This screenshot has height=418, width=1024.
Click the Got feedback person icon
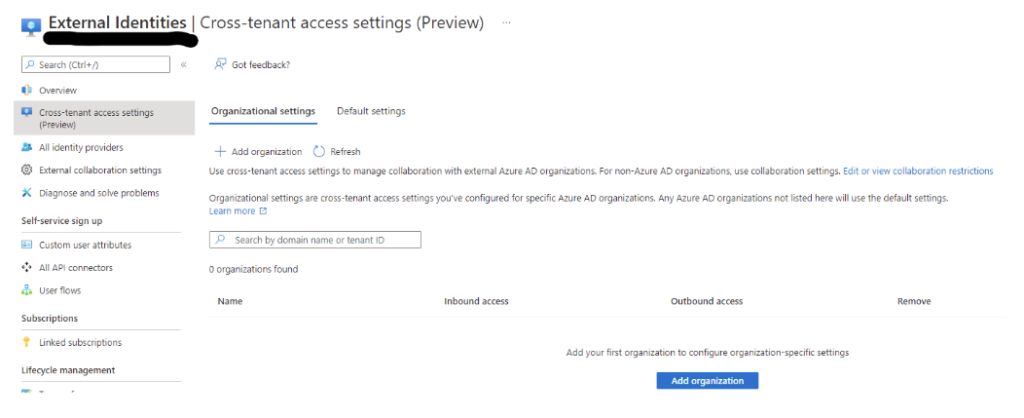tap(220, 65)
